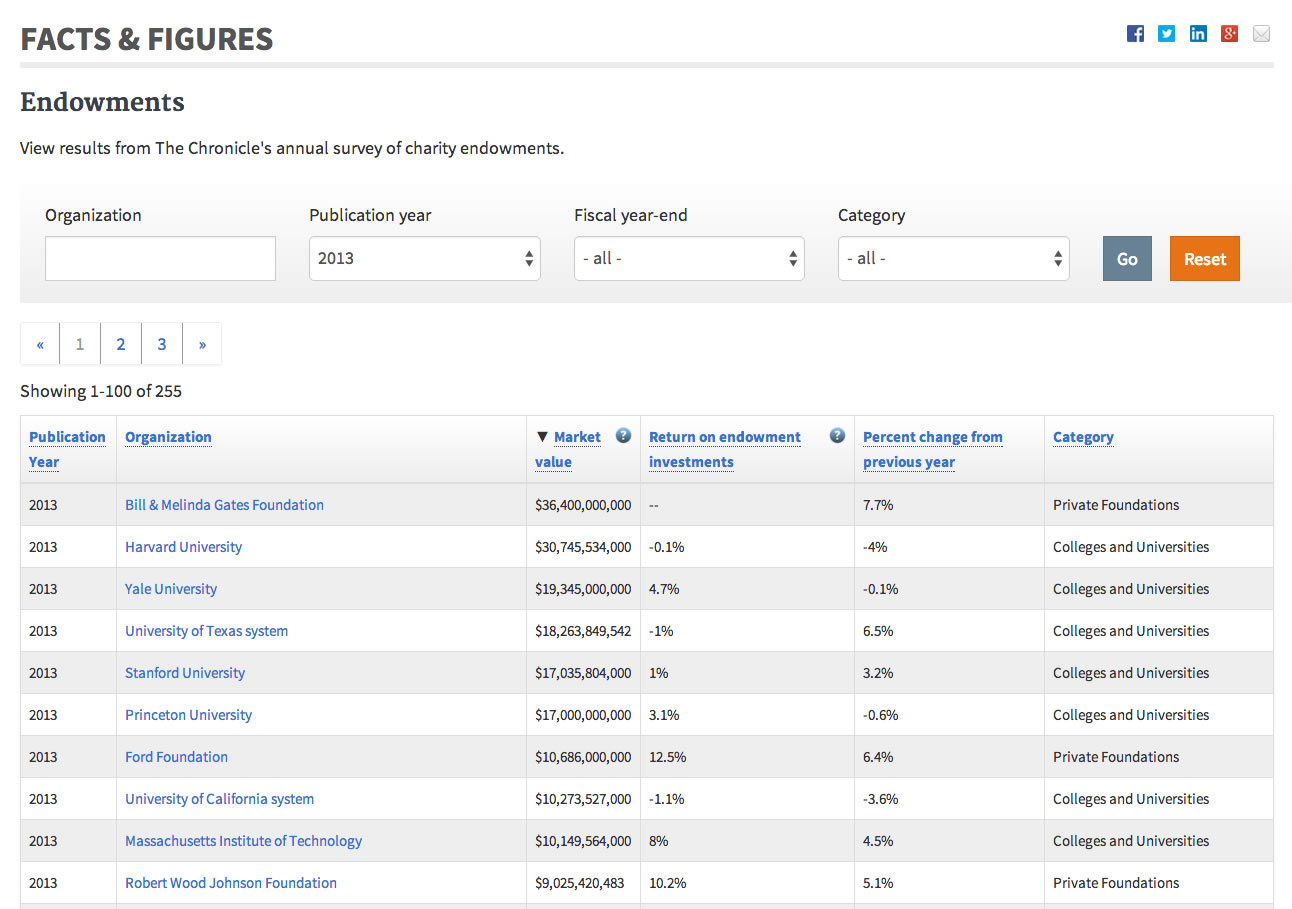The width and height of the screenshot is (1292, 909).
Task: Sort by Organization column header
Action: click(168, 437)
